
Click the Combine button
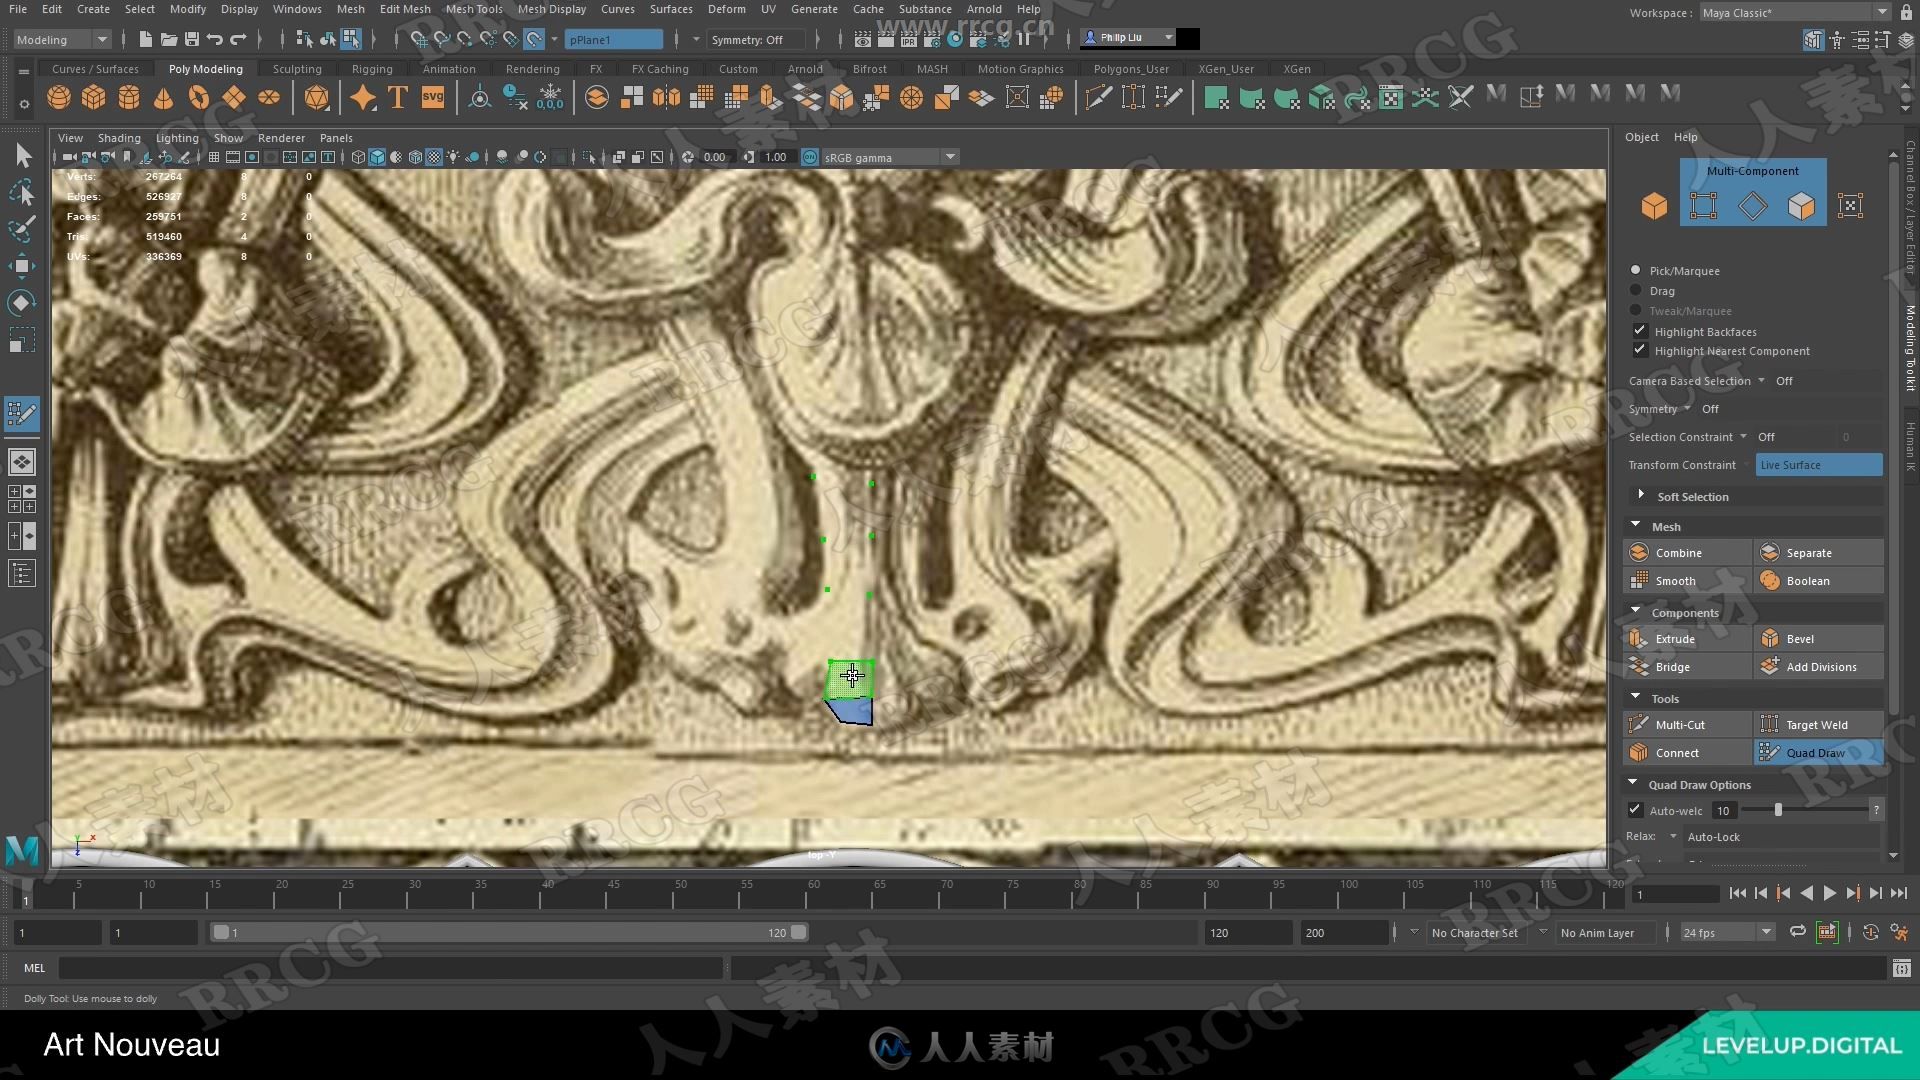1687,552
